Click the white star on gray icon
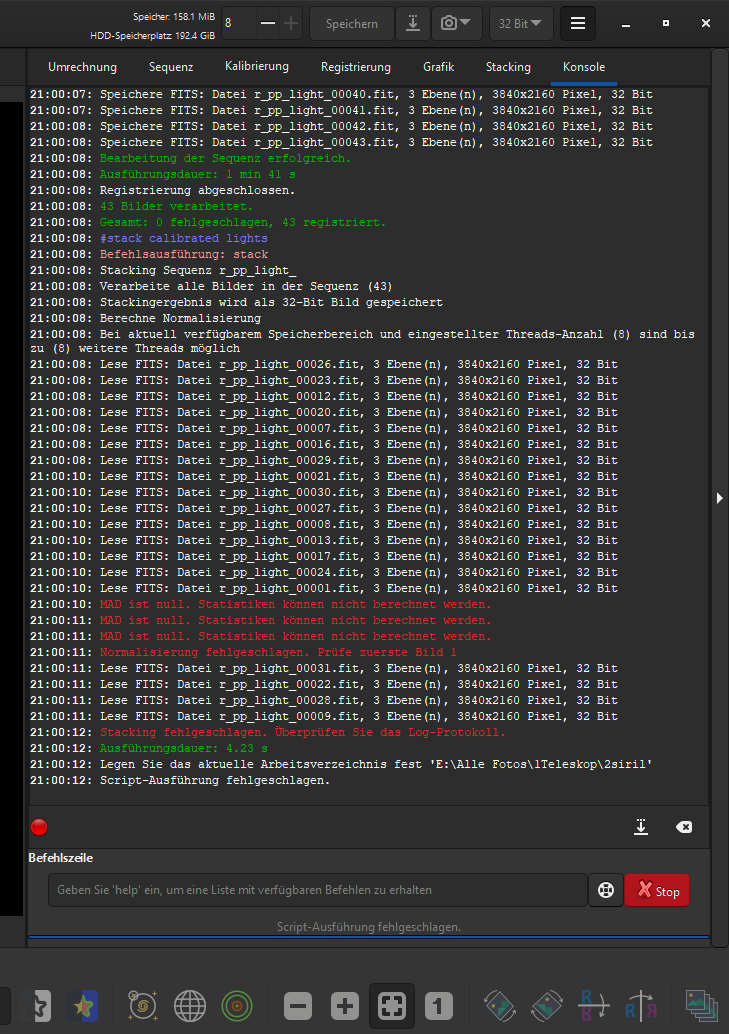The height and width of the screenshot is (1034, 729). tap(38, 1006)
